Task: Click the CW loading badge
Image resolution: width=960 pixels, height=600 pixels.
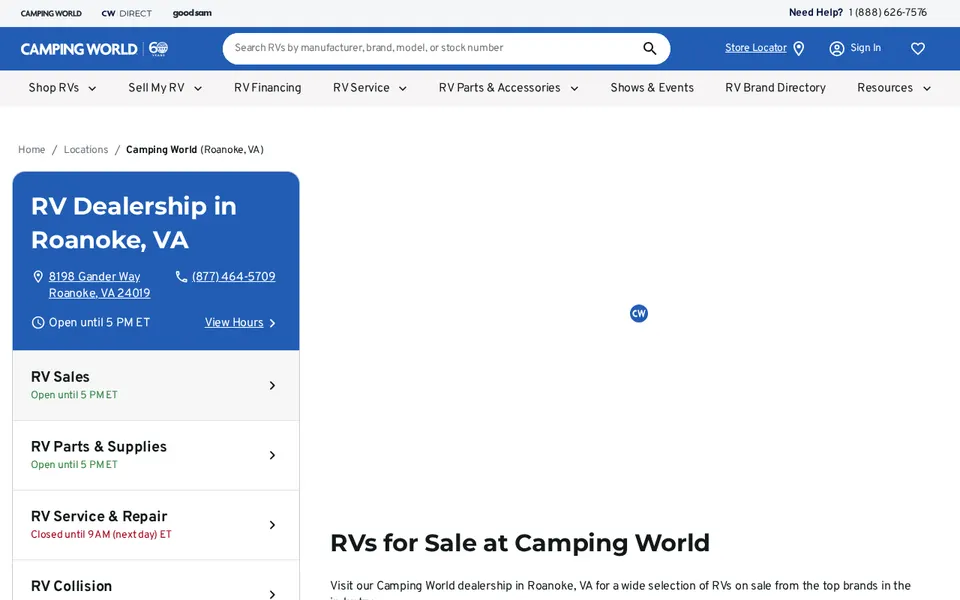Action: pyautogui.click(x=639, y=313)
